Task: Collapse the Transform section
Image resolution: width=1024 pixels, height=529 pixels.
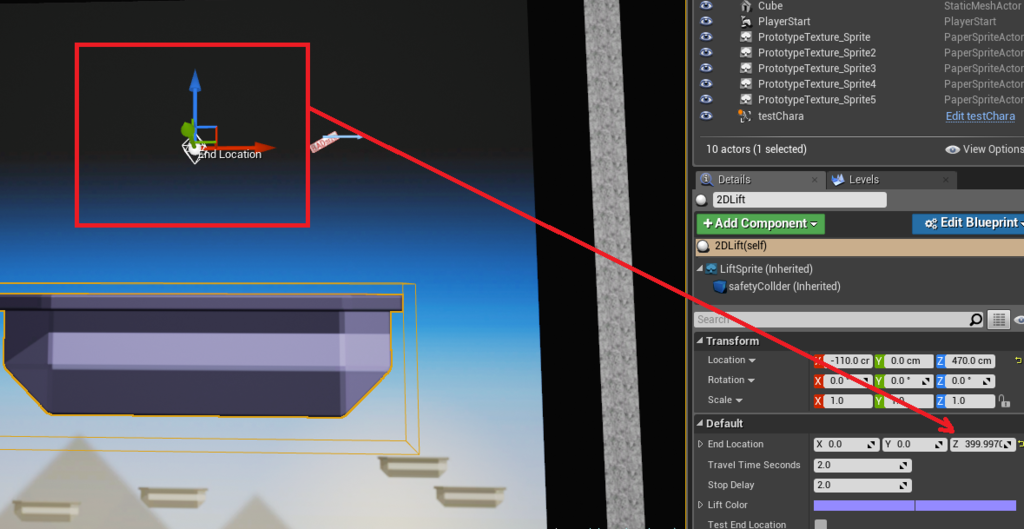Action: [699, 341]
